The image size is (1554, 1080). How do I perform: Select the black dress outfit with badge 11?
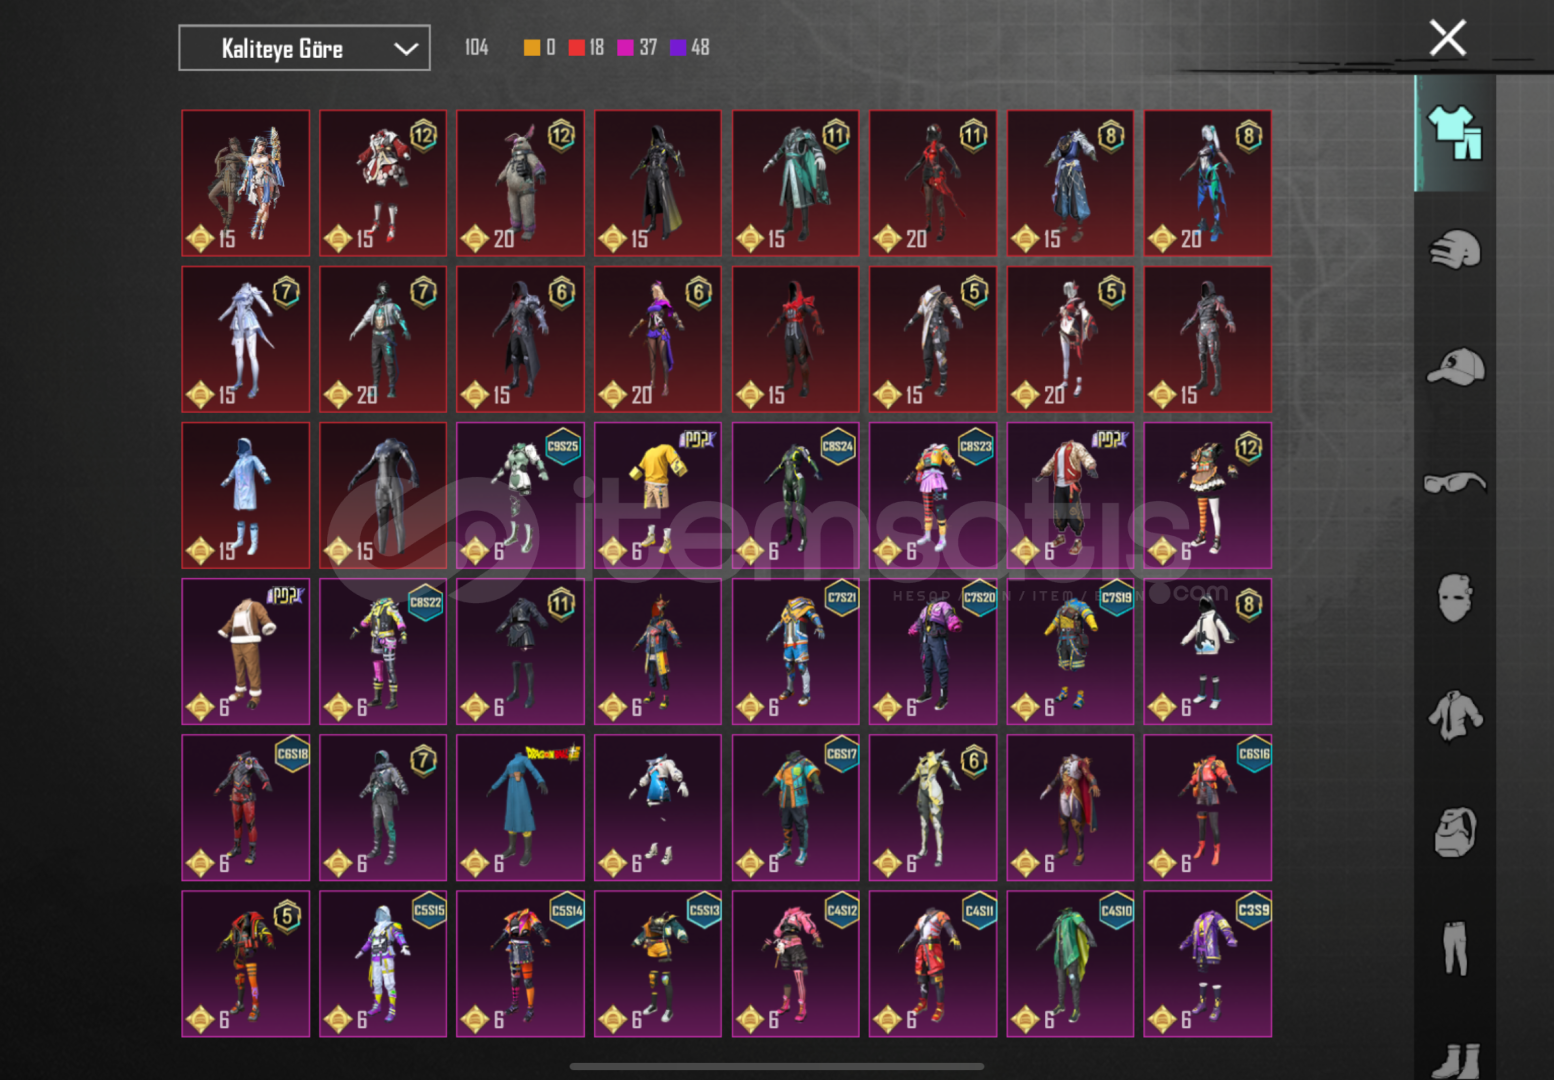pyautogui.click(x=520, y=651)
